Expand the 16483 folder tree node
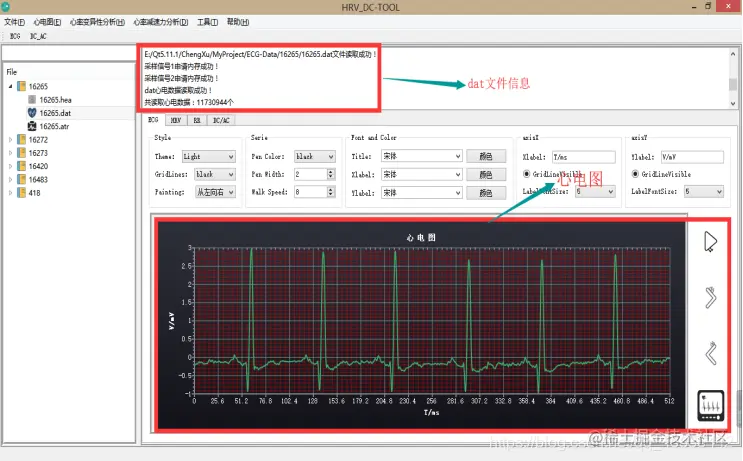Screen dimensions: 743x461 tap(10, 180)
